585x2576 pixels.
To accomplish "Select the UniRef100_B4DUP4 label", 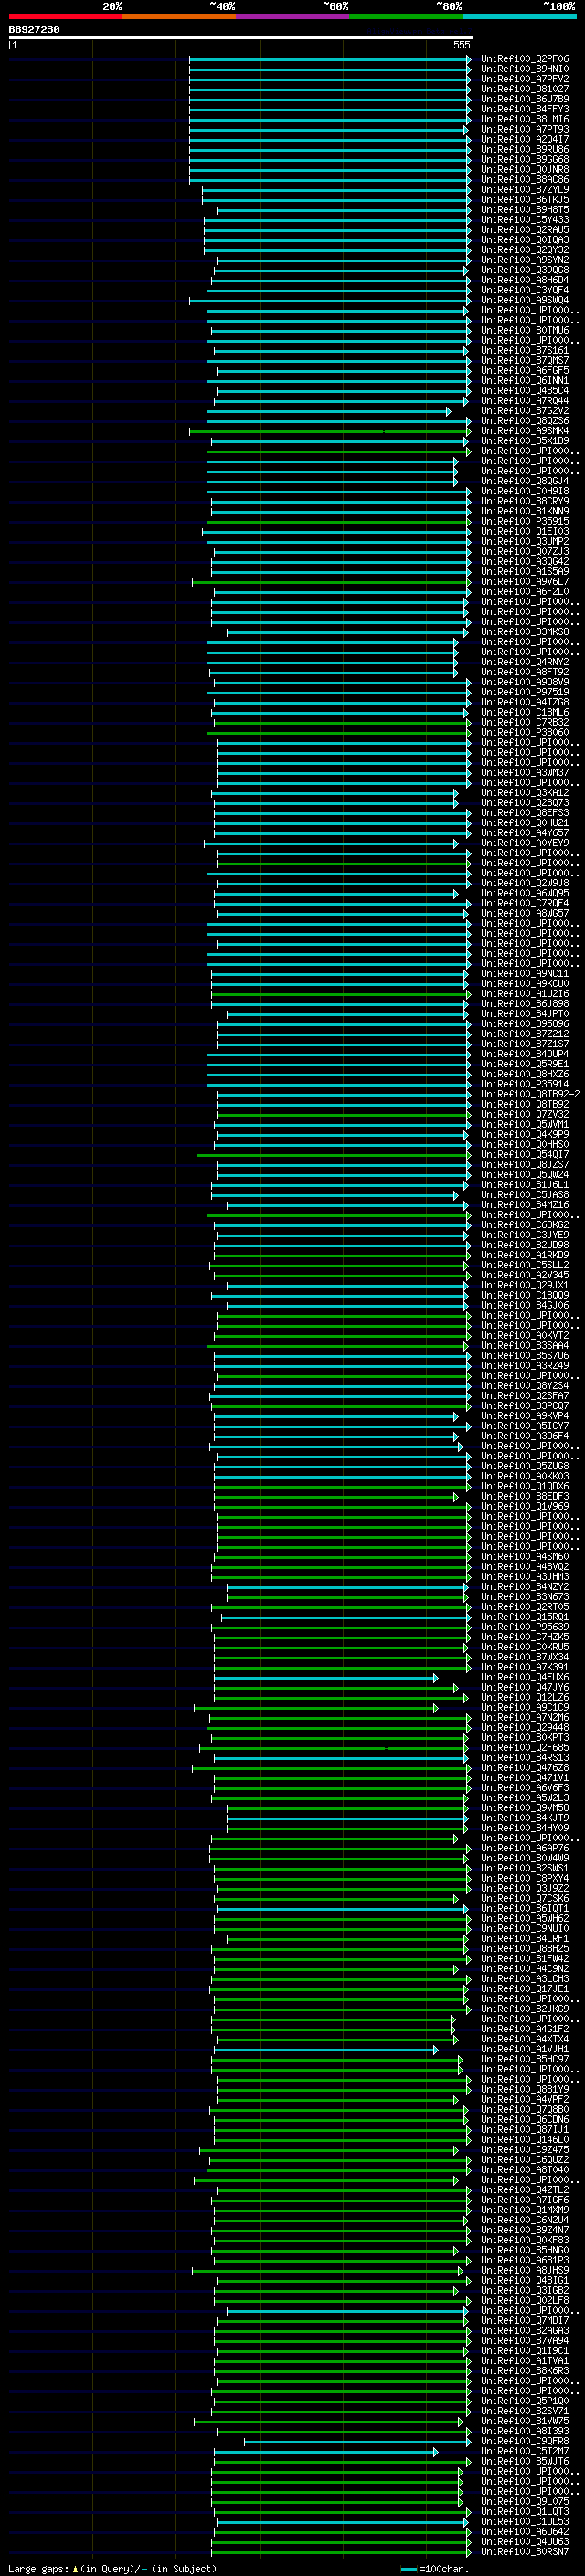I will (524, 1053).
